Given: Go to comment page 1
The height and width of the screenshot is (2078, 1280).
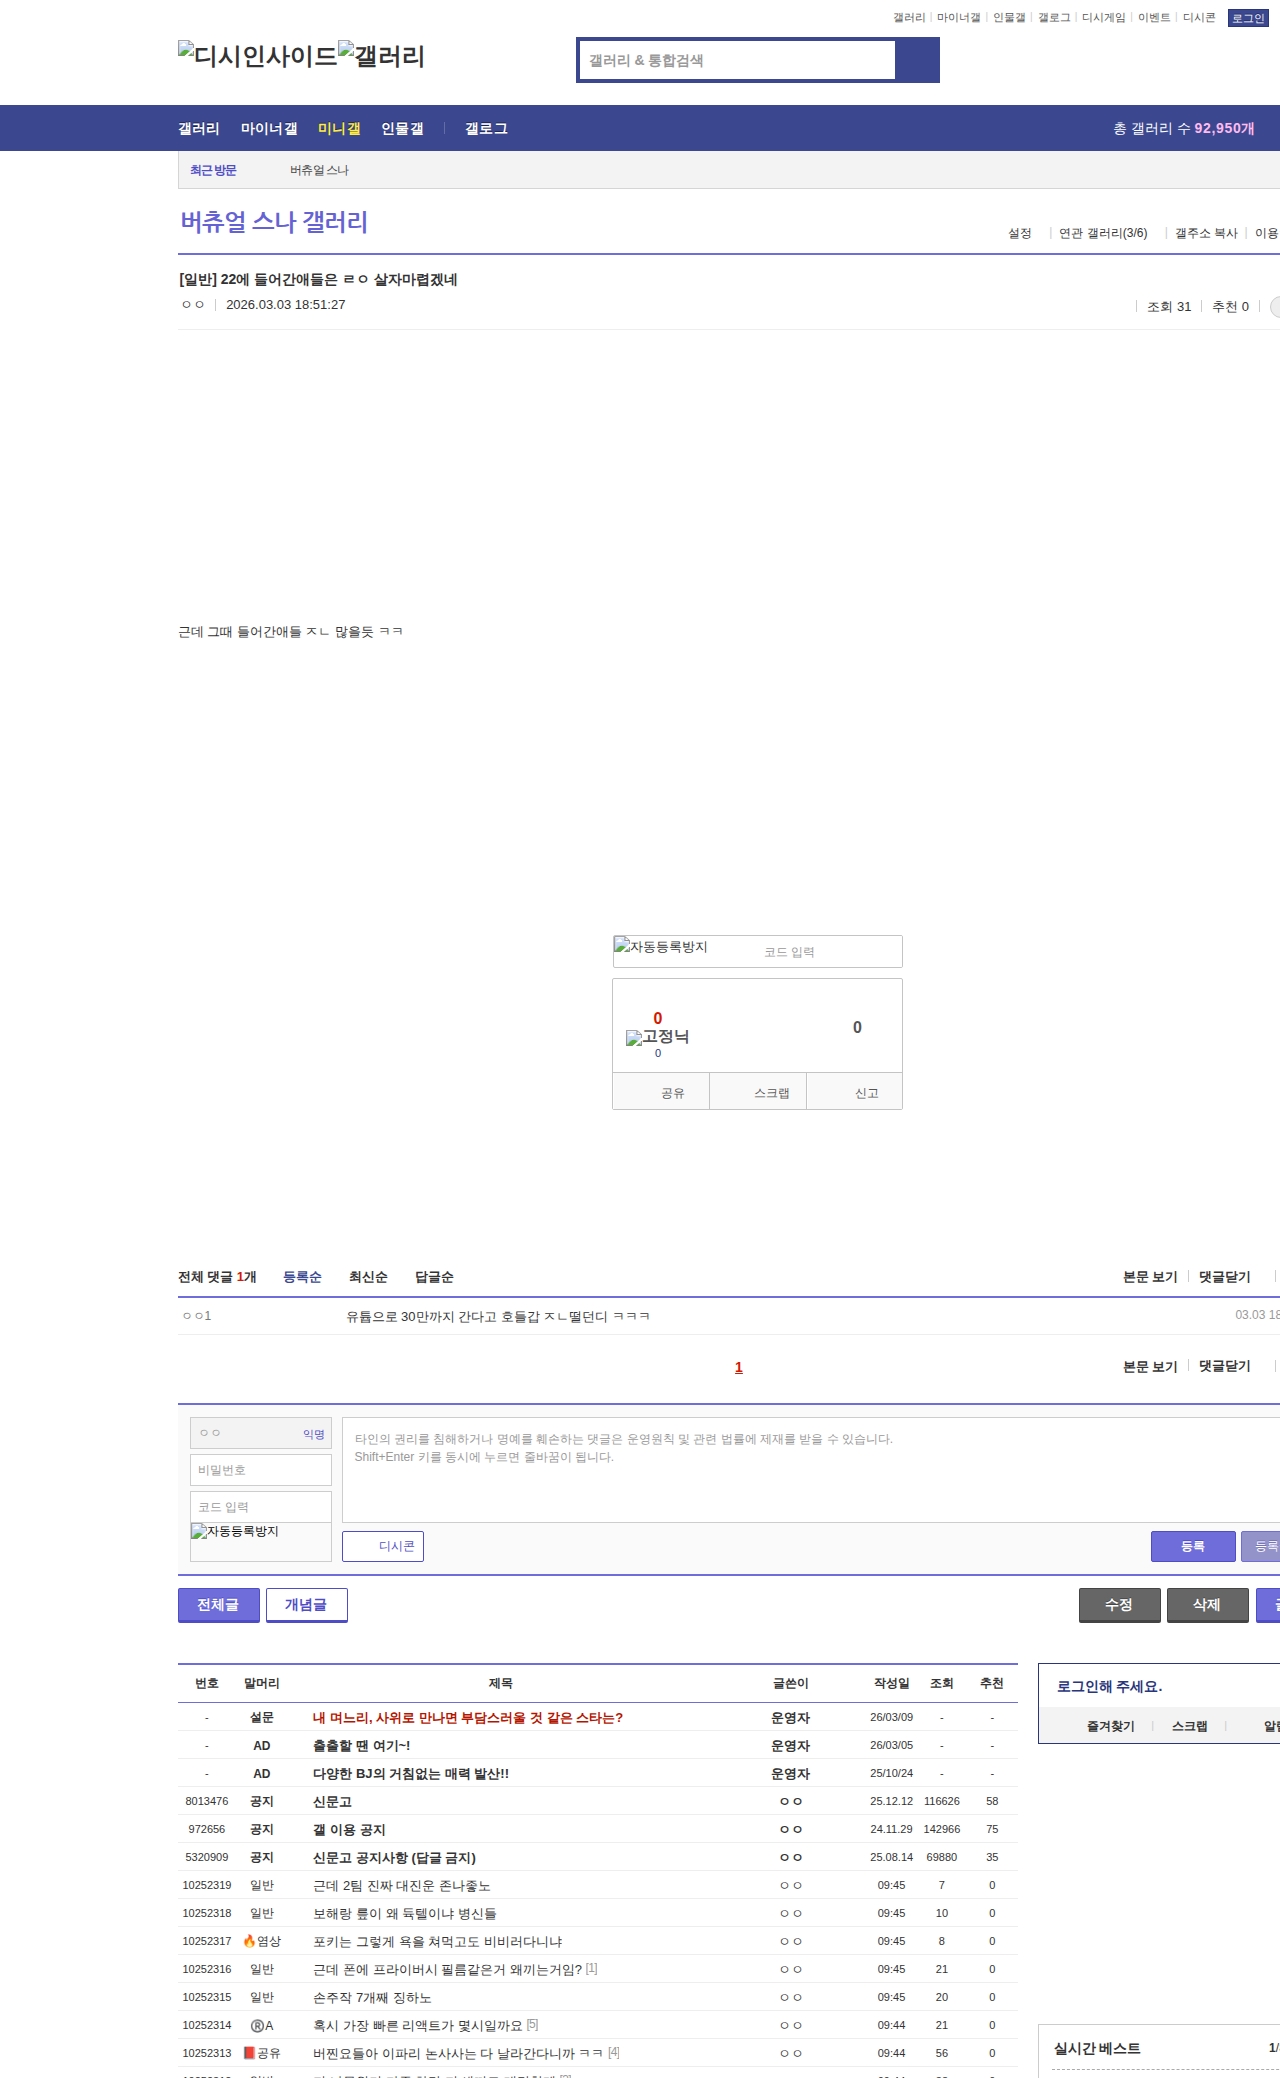Looking at the screenshot, I should (739, 1367).
